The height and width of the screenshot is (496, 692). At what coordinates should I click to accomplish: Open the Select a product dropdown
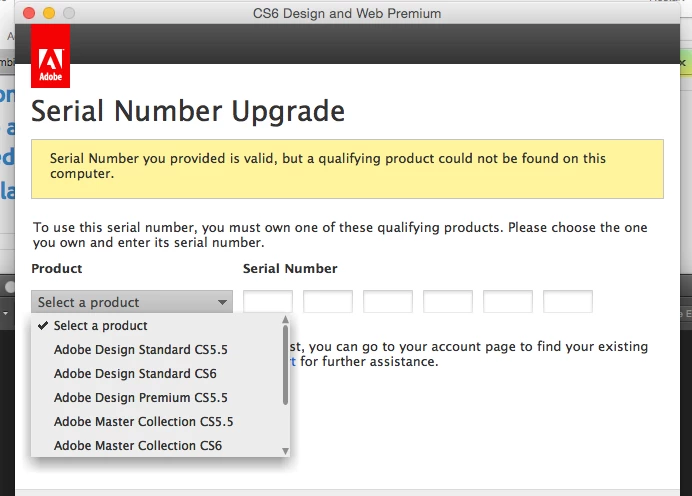click(132, 302)
